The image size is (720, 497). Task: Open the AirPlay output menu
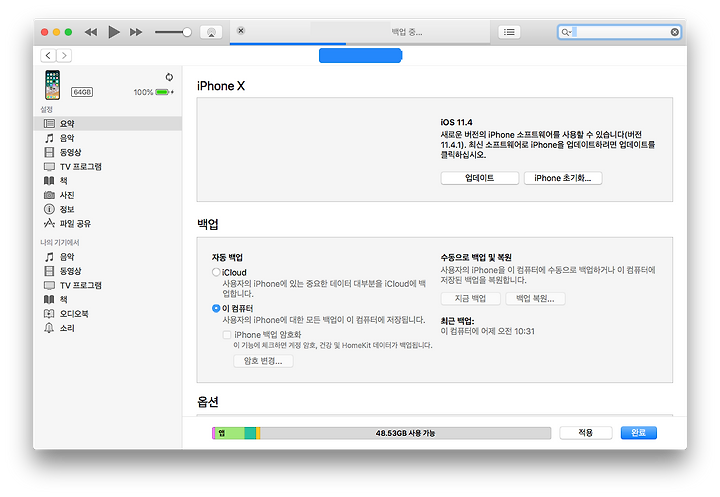click(x=211, y=32)
